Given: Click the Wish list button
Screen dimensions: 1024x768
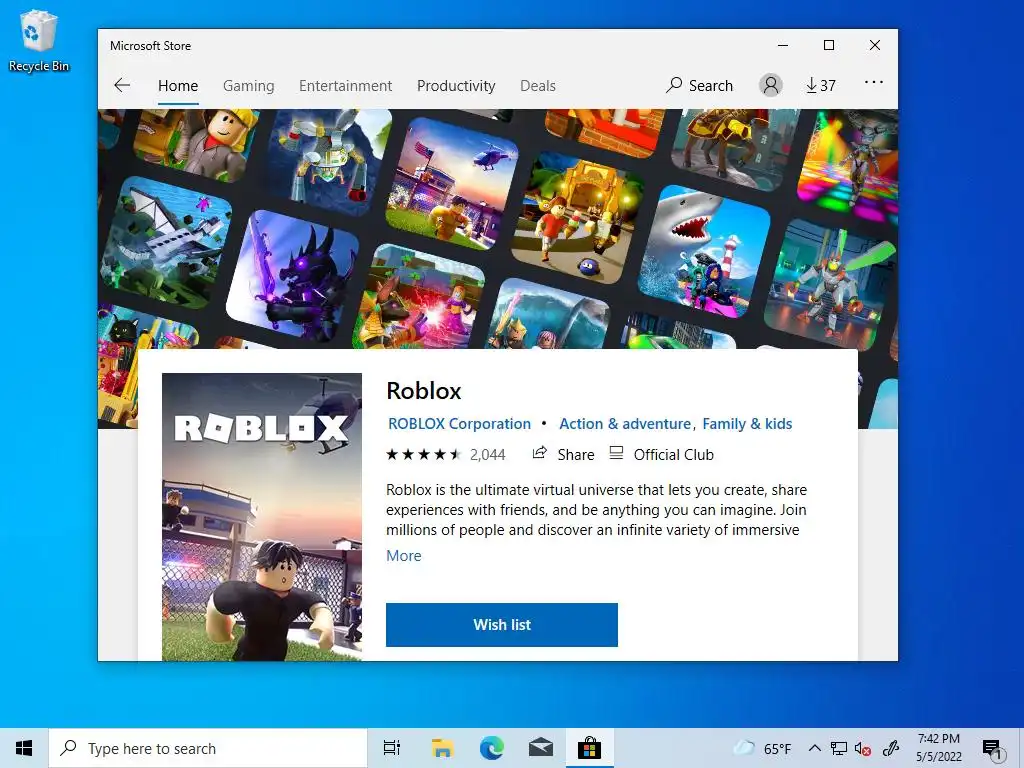Looking at the screenshot, I should [x=502, y=625].
